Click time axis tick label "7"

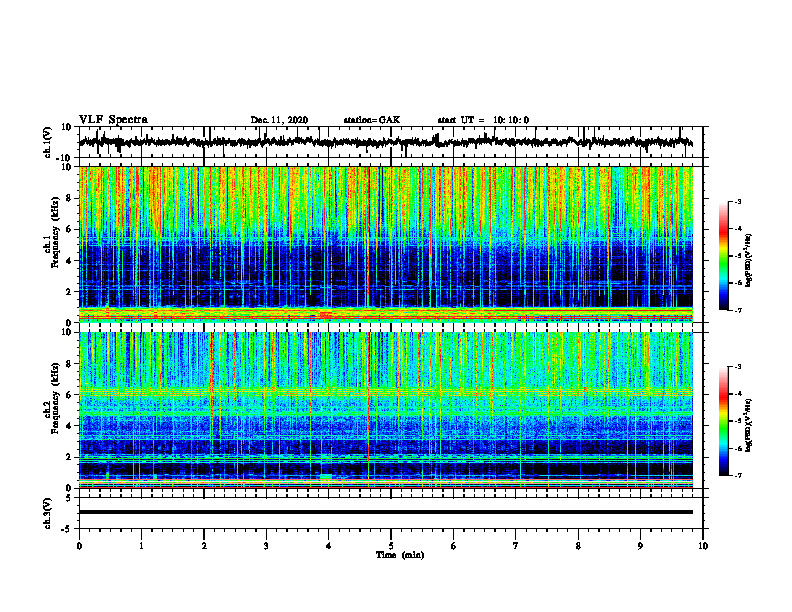pyautogui.click(x=516, y=546)
